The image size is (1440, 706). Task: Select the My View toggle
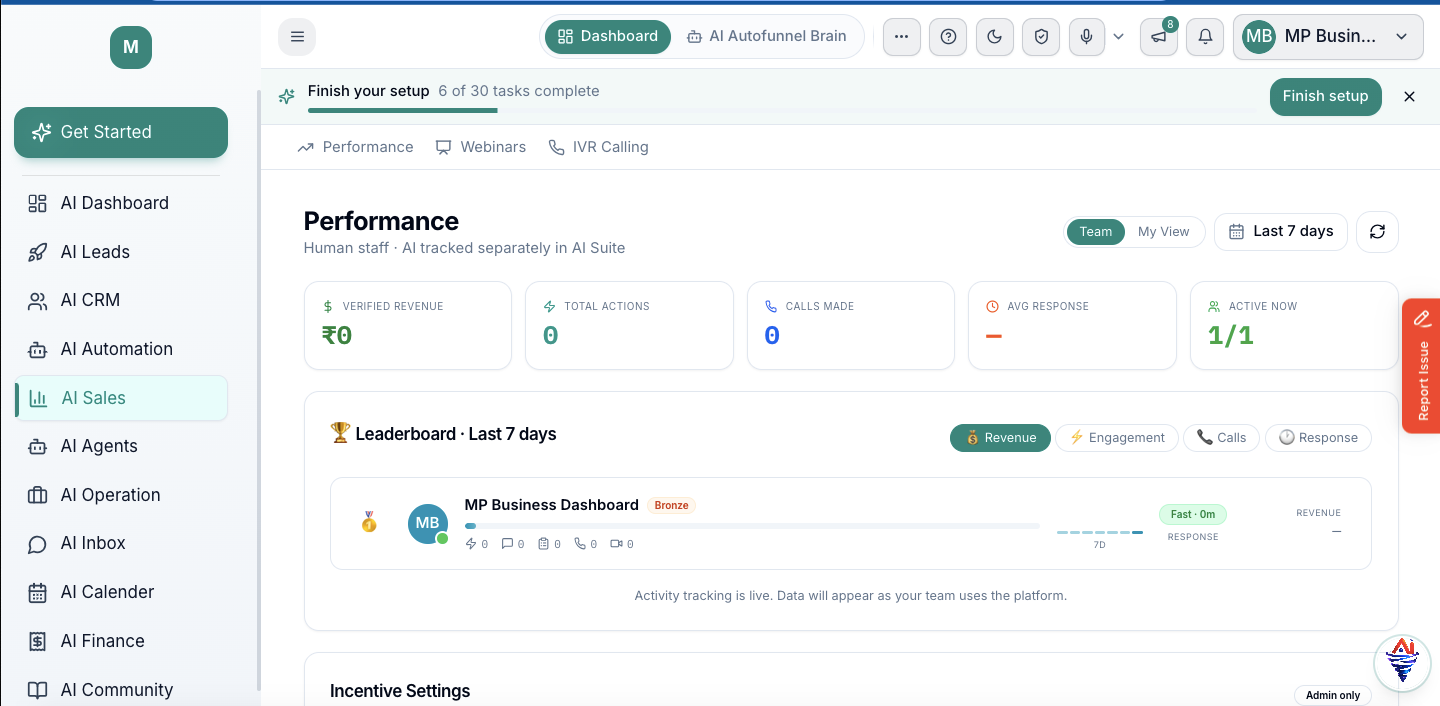[1163, 231]
